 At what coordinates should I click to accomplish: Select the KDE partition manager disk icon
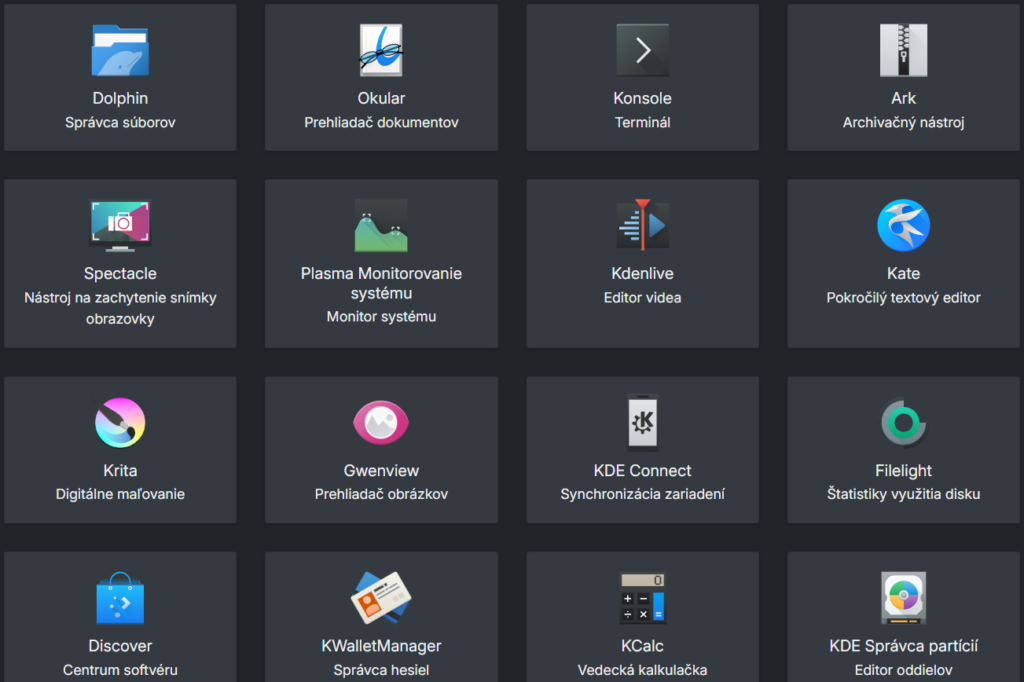[904, 598]
